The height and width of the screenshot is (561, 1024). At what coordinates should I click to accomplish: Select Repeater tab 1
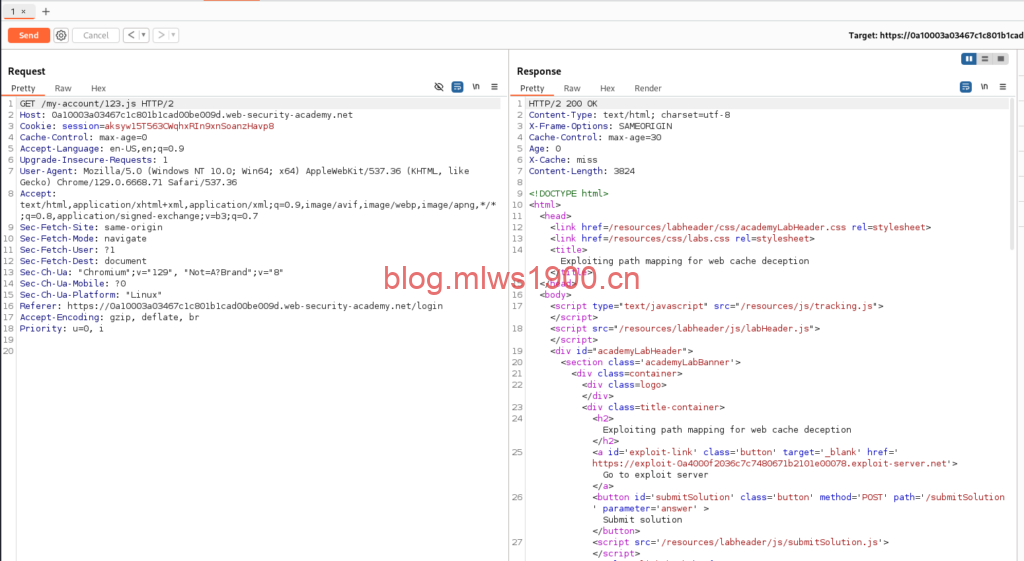point(13,12)
